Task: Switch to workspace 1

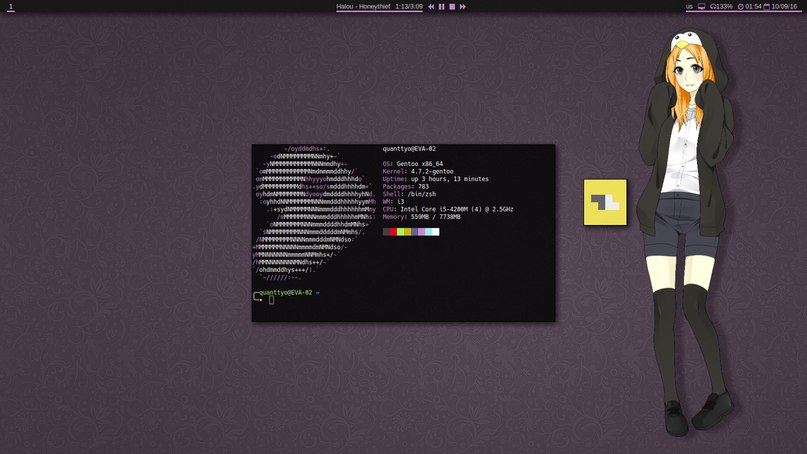Action: (10, 6)
